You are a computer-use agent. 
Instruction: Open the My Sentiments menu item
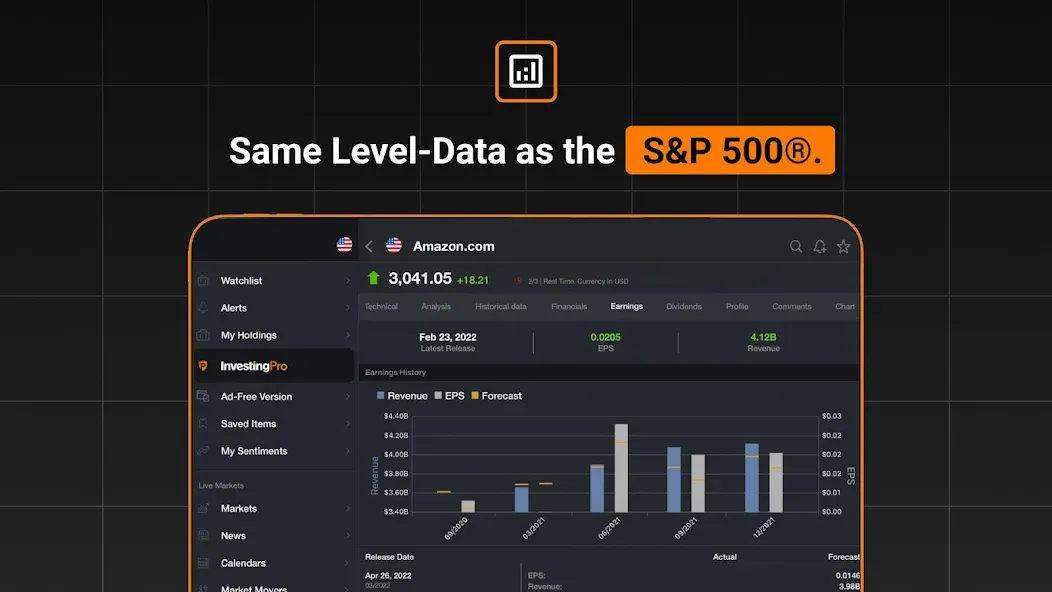[274, 451]
